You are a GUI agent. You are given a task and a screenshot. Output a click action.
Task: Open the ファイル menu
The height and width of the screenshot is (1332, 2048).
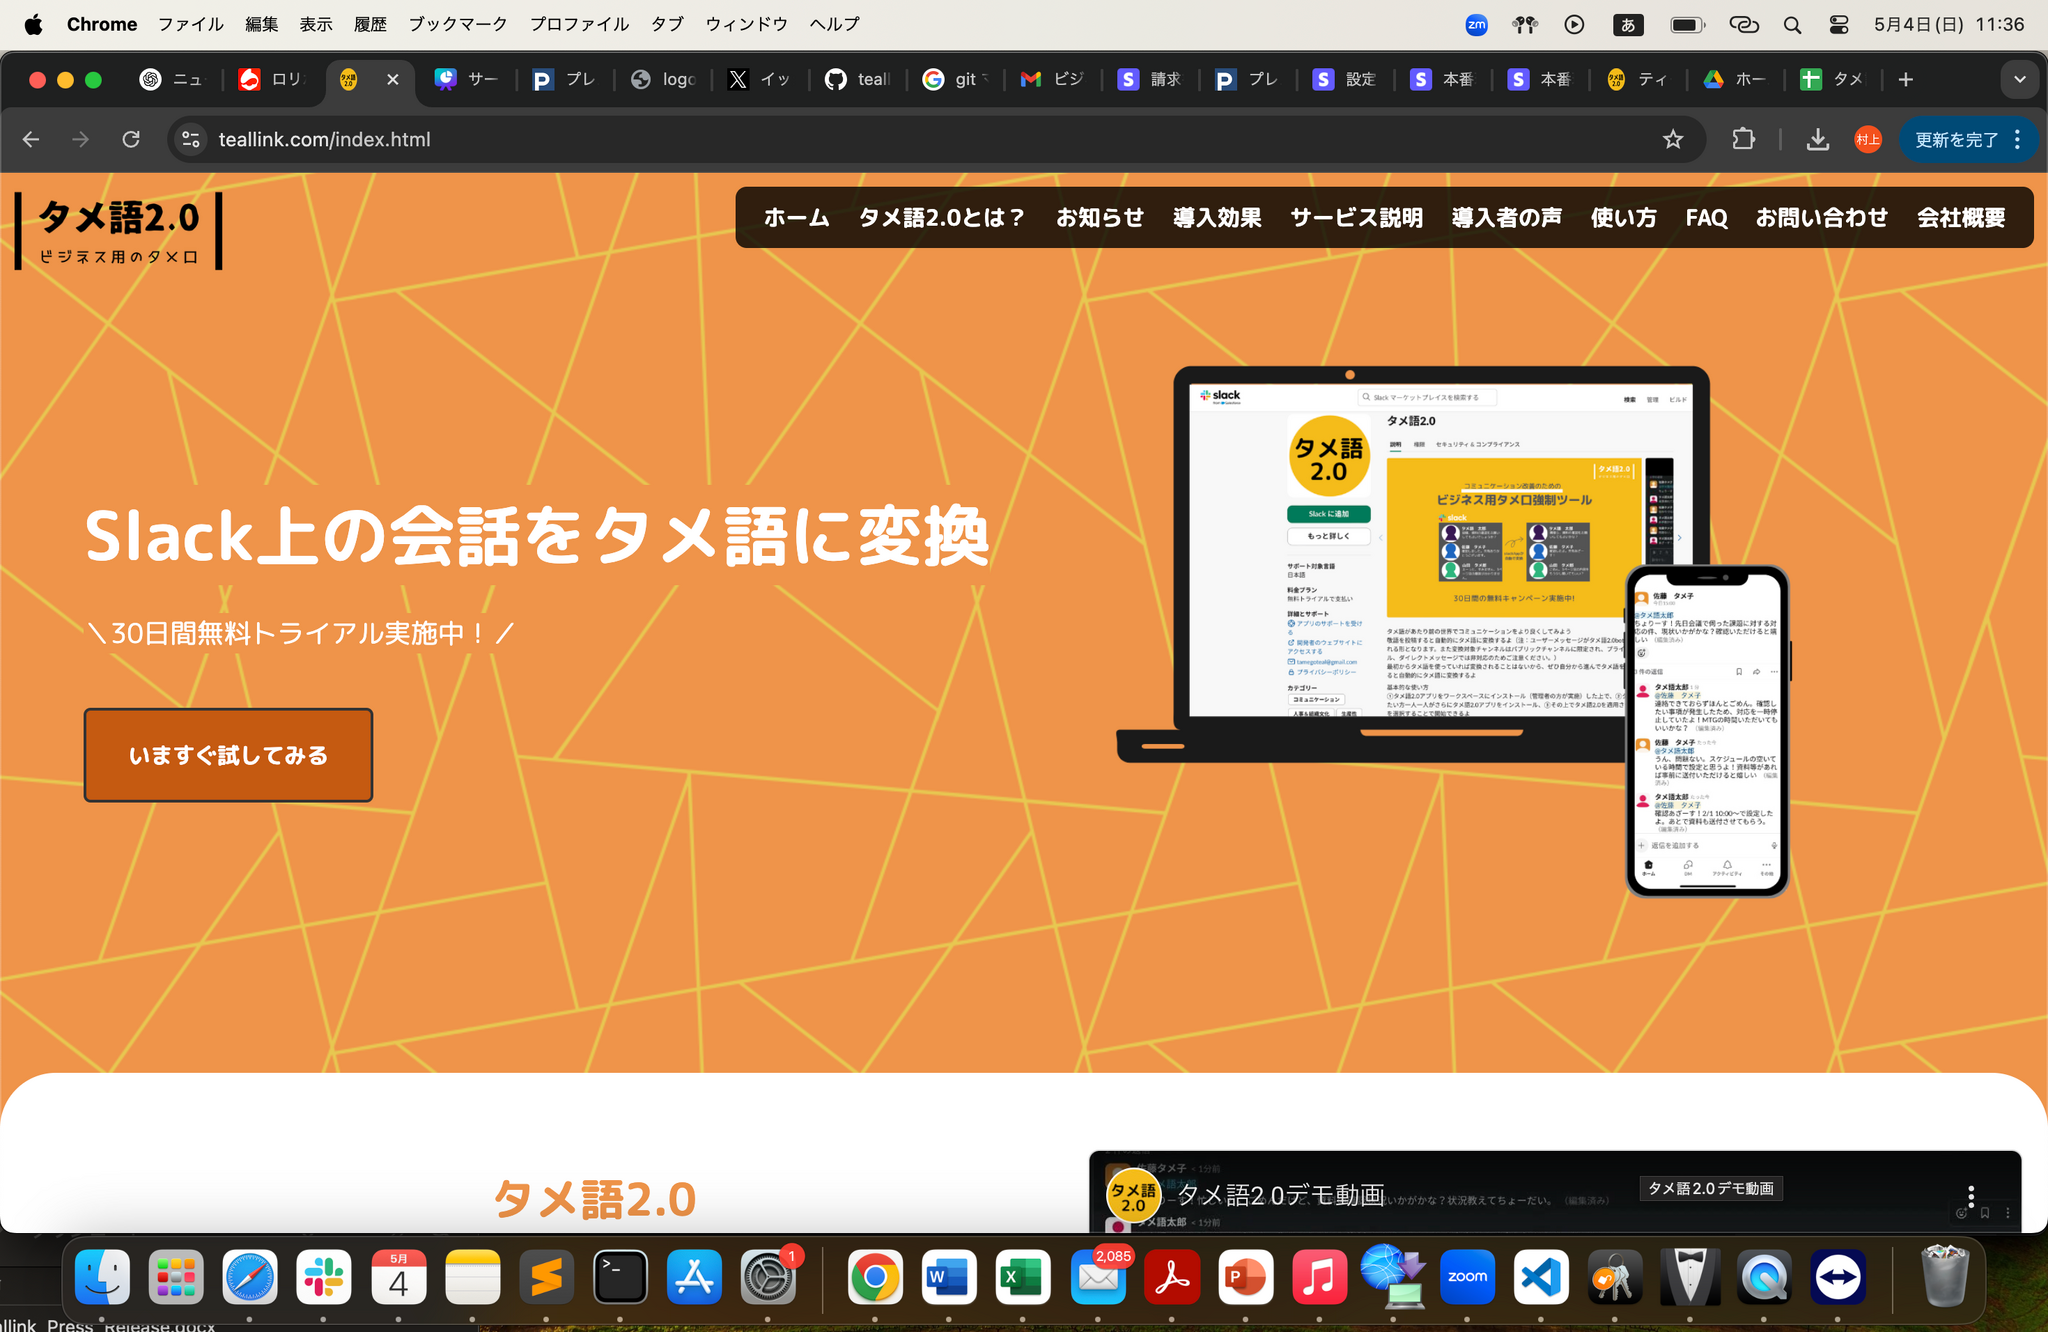pos(191,24)
